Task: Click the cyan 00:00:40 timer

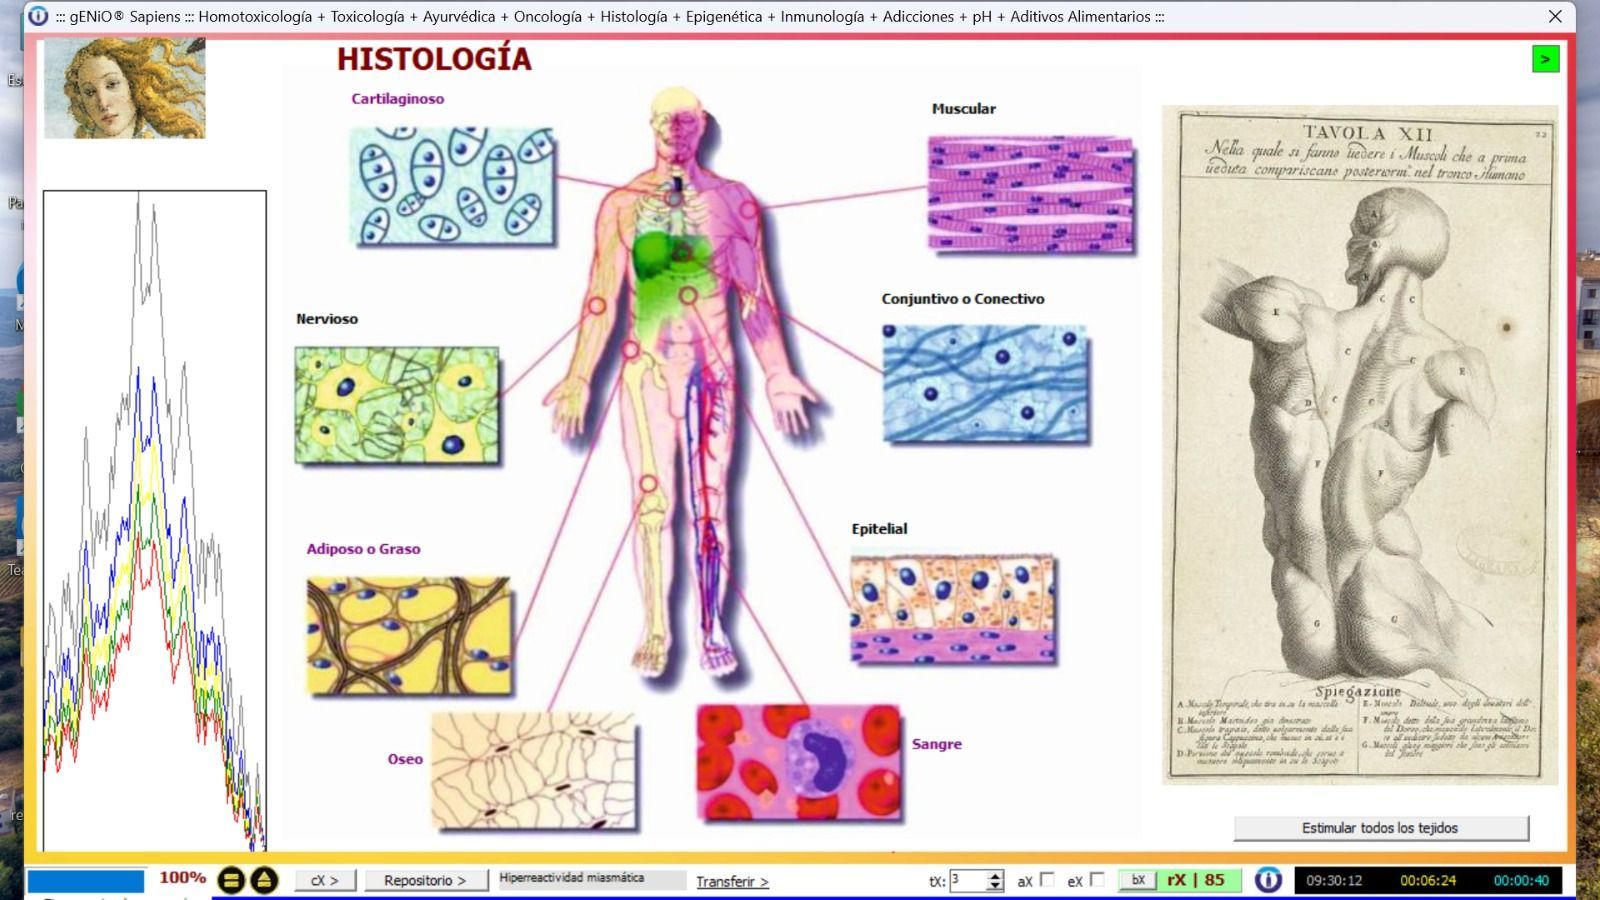Action: [x=1521, y=881]
